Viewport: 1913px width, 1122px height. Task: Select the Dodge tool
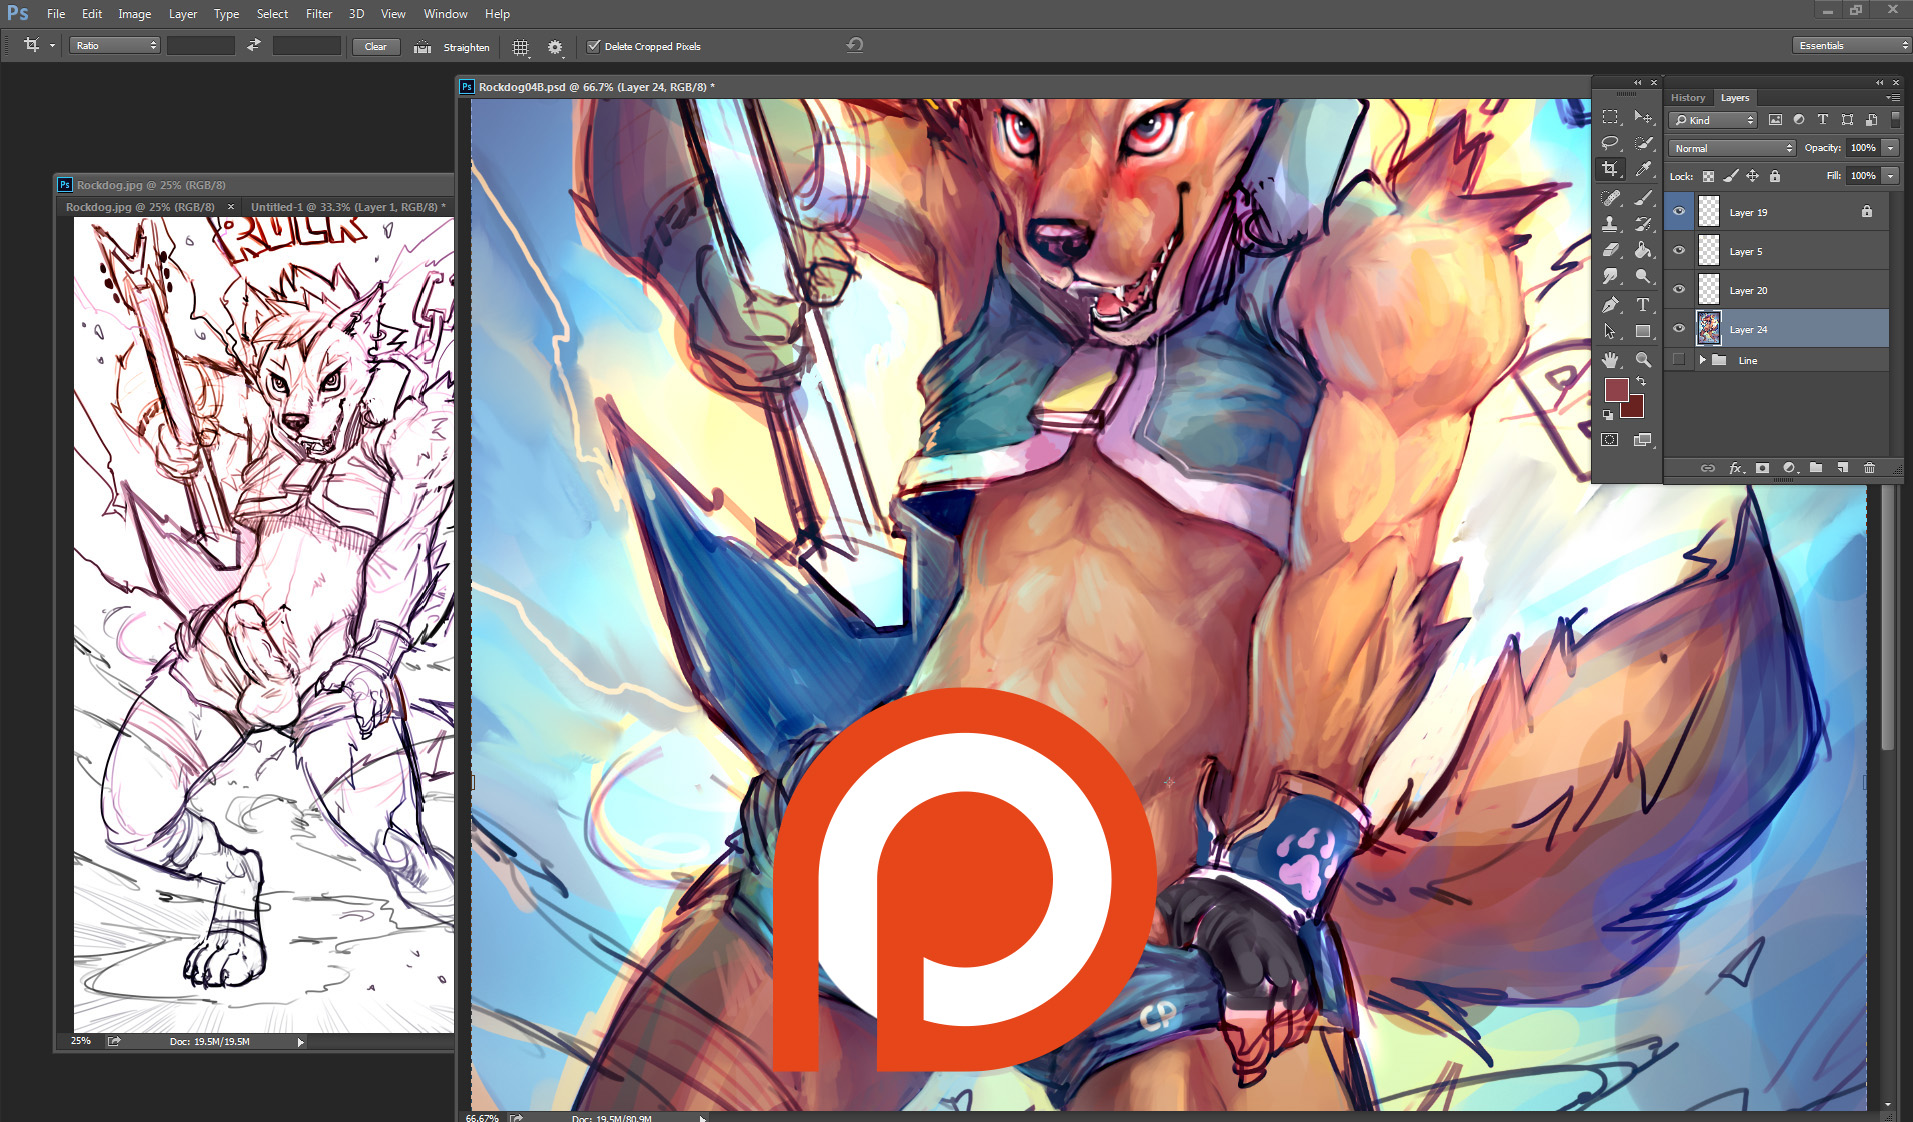click(x=1642, y=276)
